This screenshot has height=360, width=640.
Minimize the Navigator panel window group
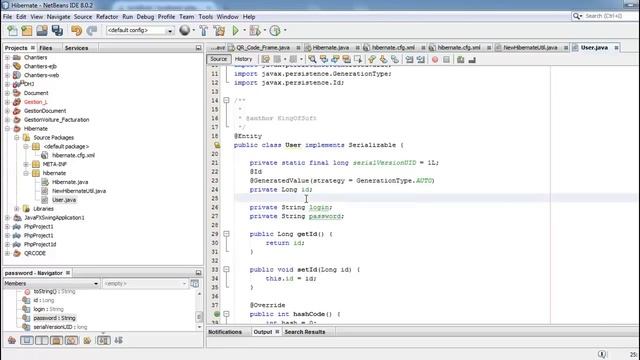pos(198,273)
